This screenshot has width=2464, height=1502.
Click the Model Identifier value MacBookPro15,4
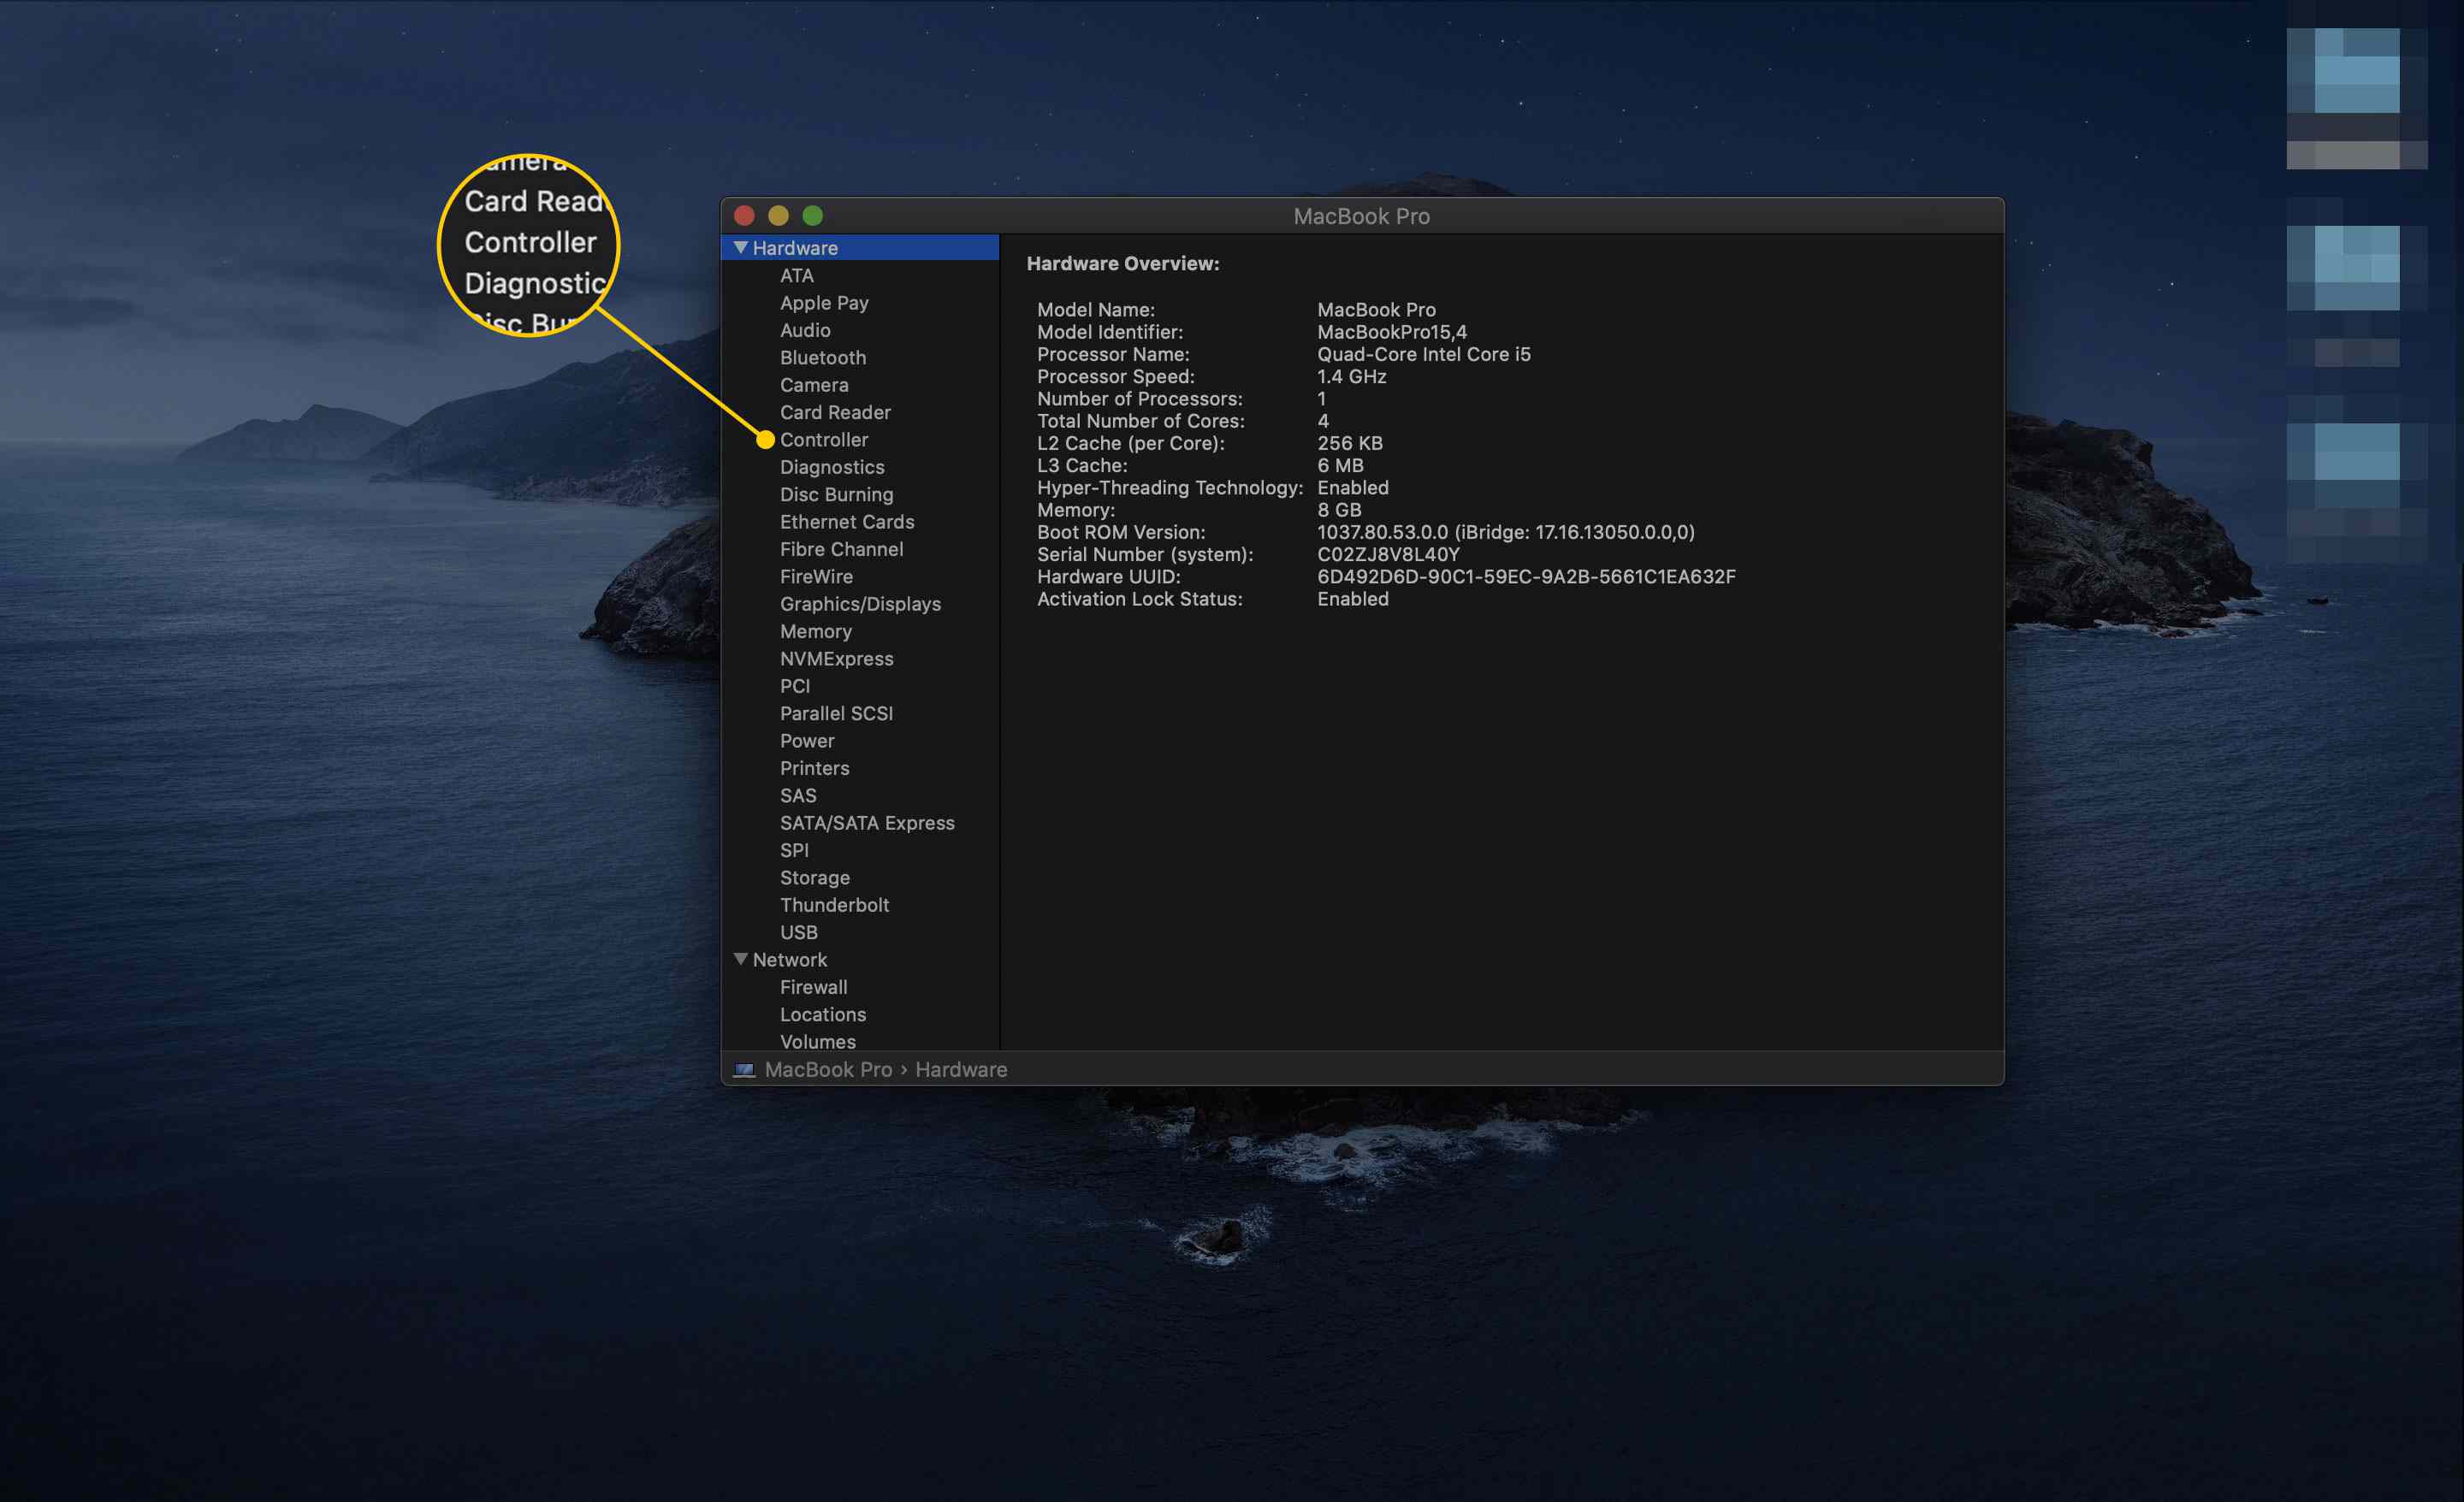click(1392, 332)
